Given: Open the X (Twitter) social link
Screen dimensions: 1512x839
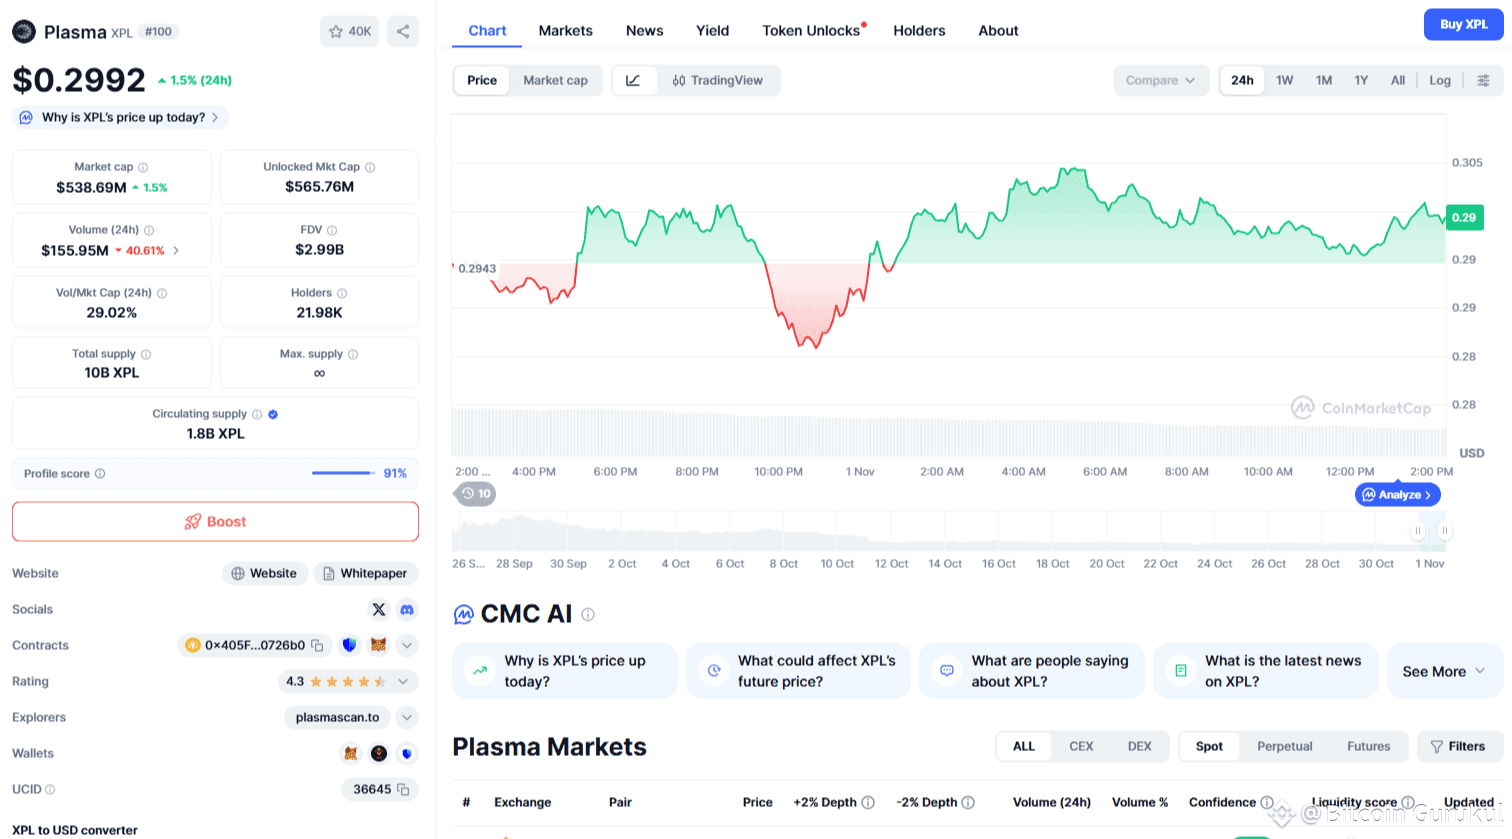Looking at the screenshot, I should point(379,609).
